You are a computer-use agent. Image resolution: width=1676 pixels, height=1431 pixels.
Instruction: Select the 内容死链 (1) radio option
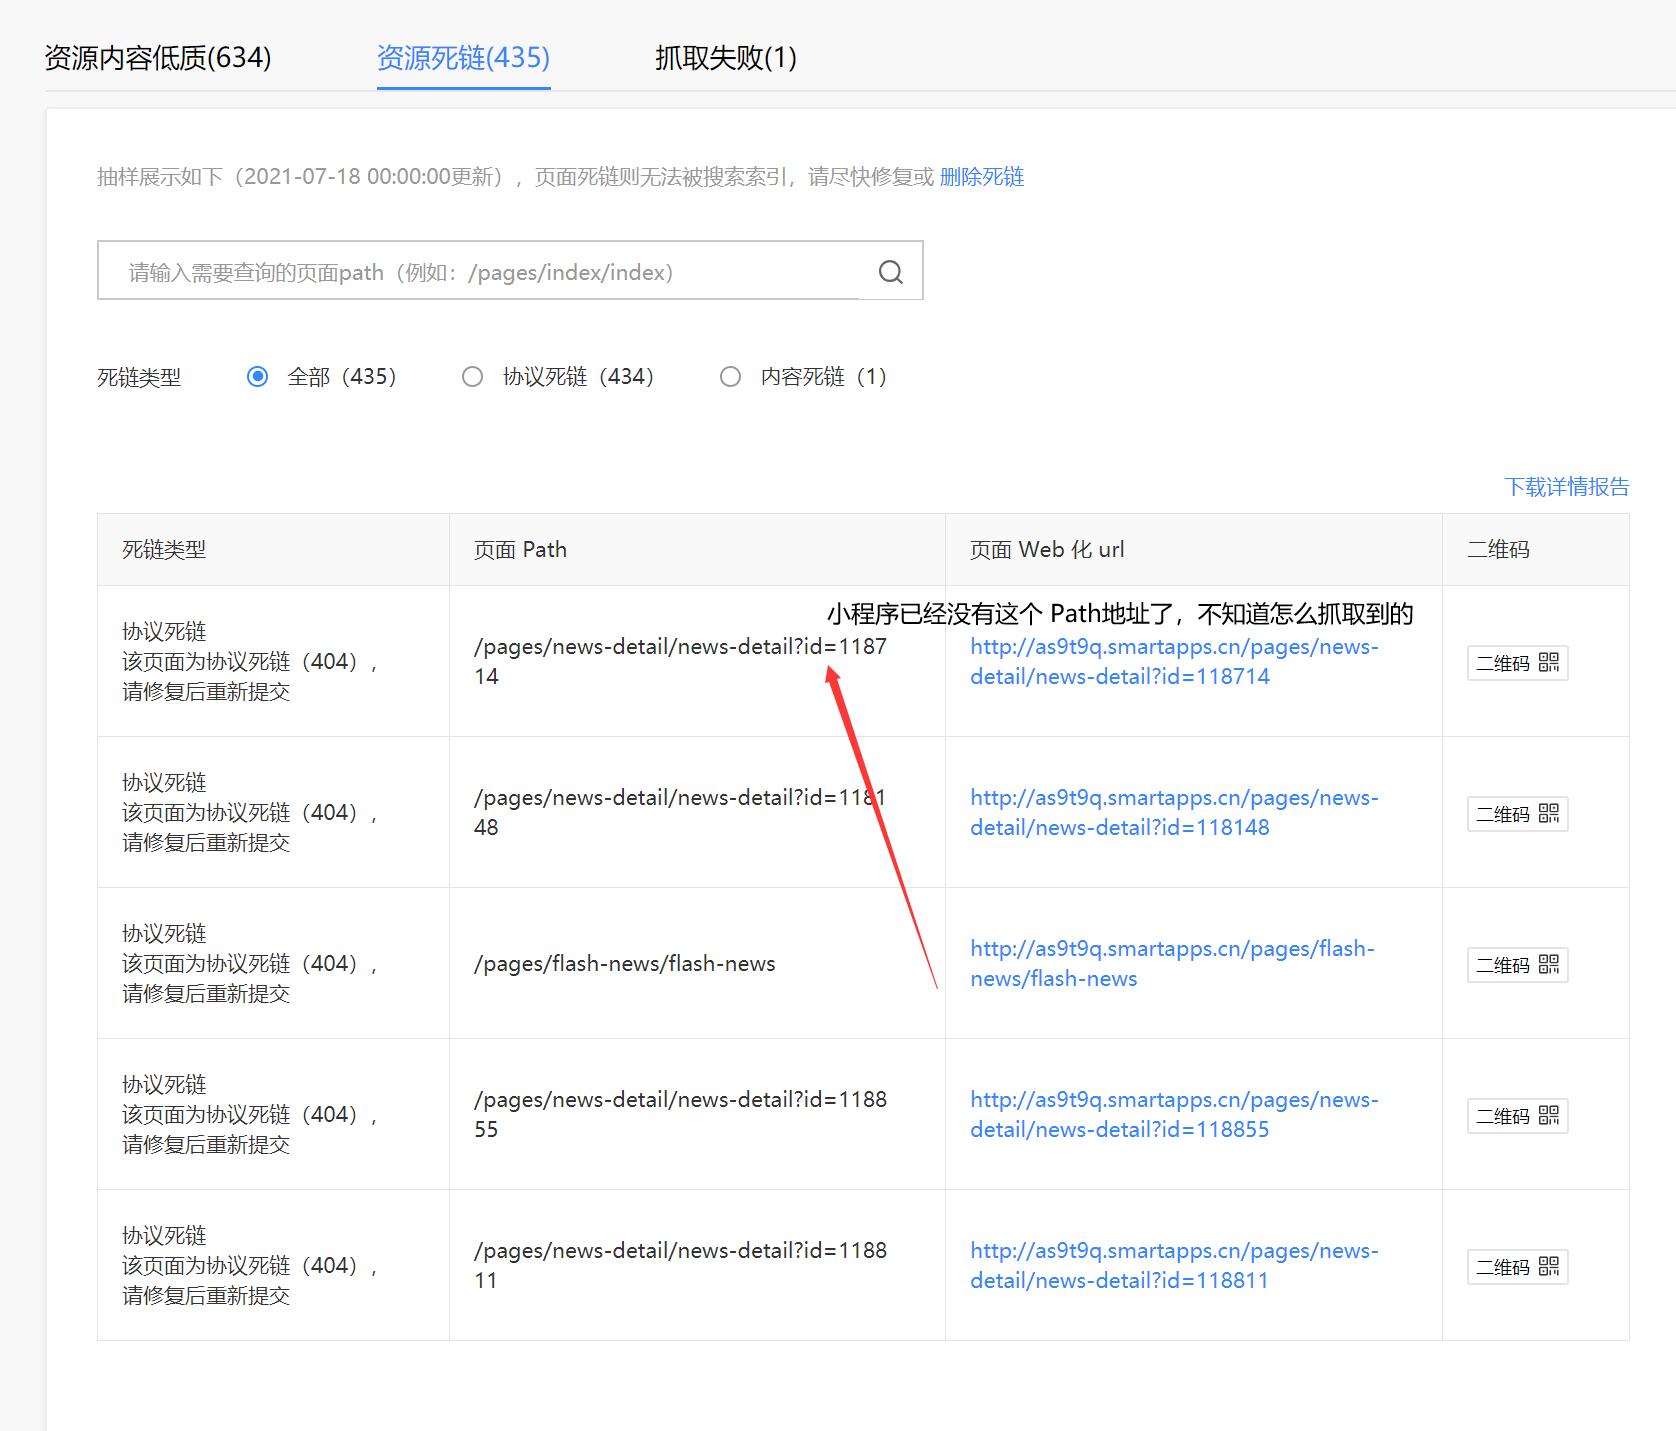click(x=730, y=377)
